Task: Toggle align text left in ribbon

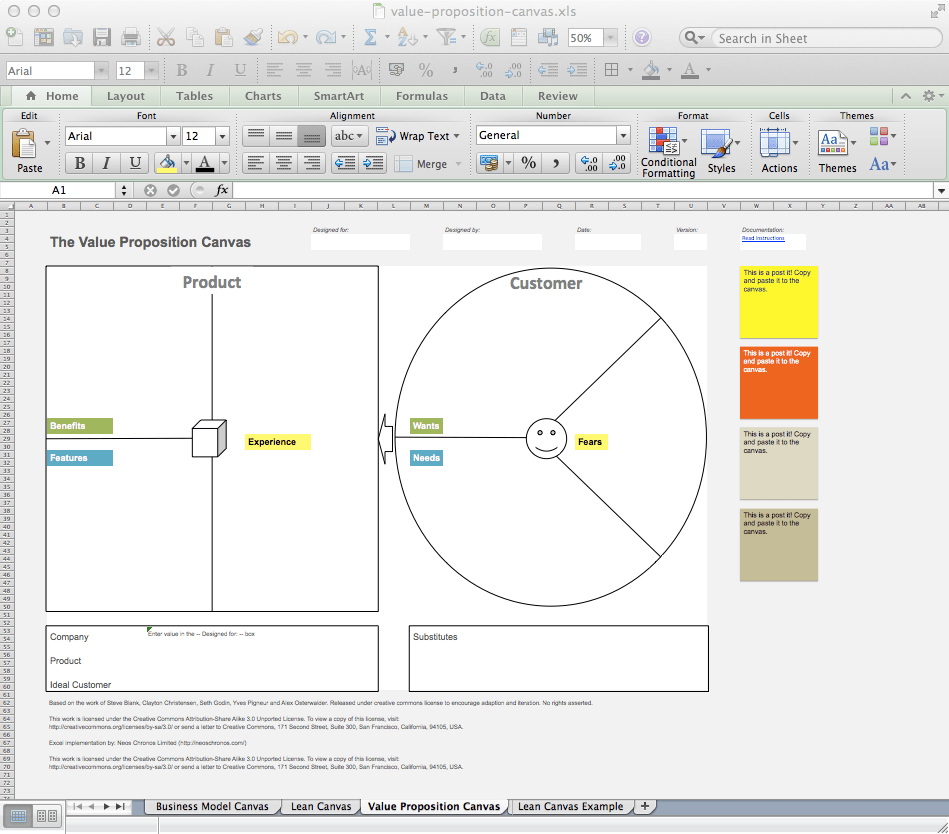Action: (x=256, y=163)
